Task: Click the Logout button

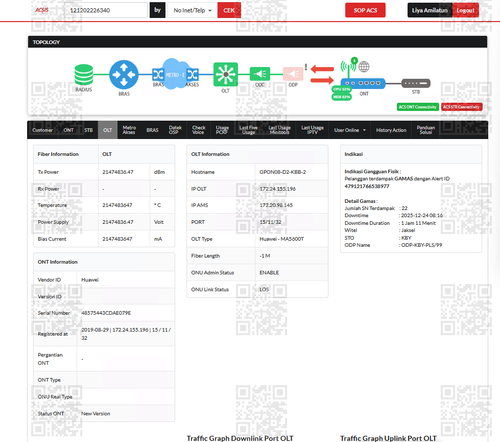Action: pos(465,10)
